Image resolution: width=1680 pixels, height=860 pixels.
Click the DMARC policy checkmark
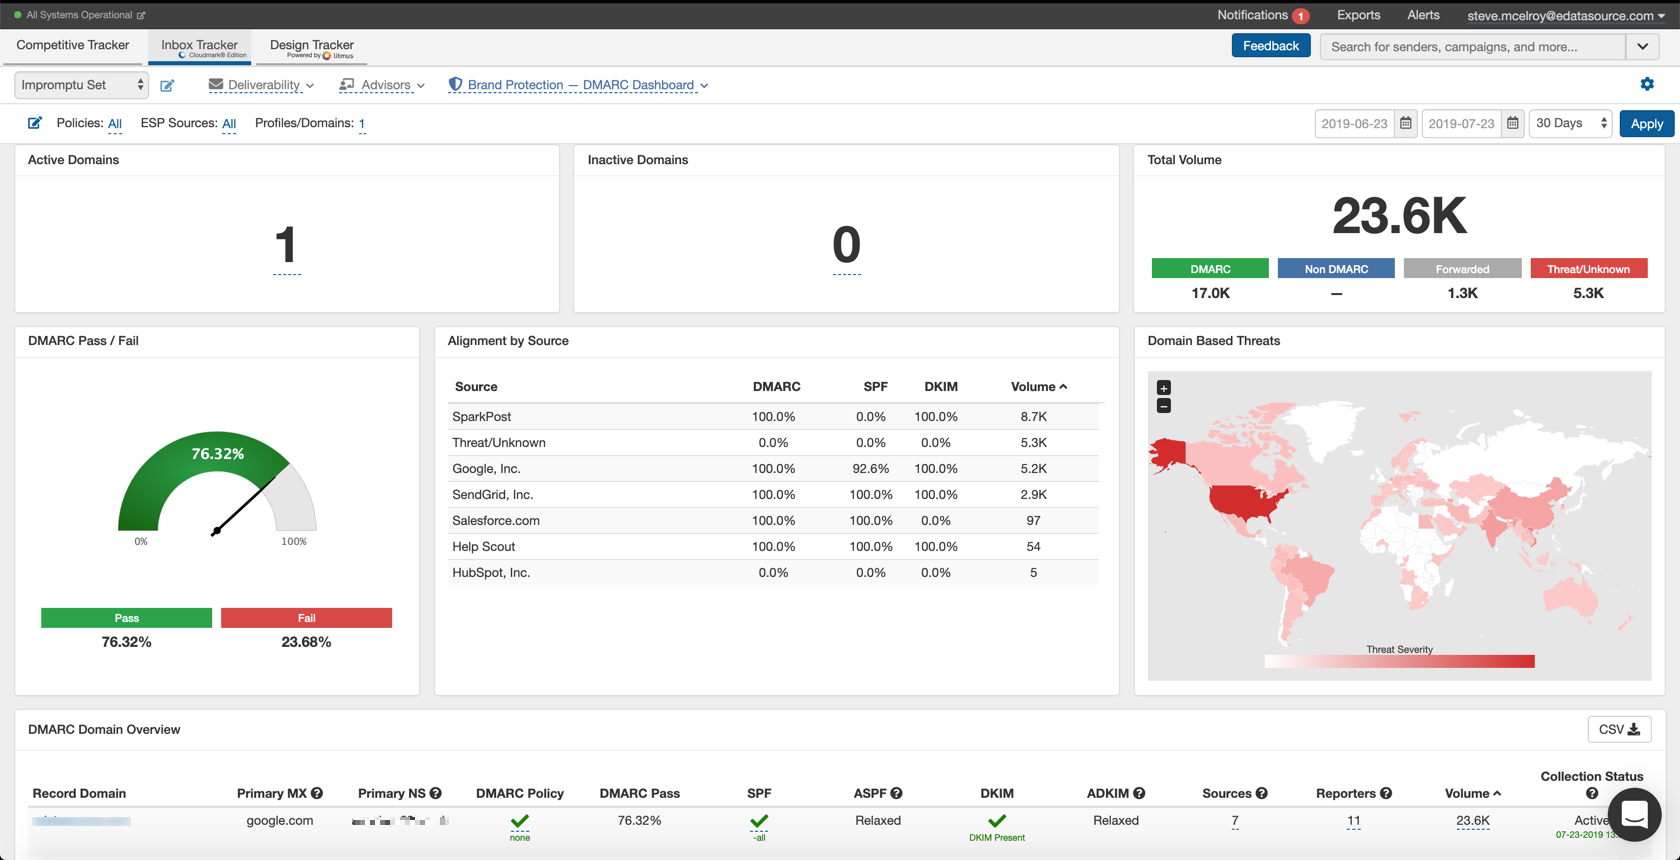520,822
